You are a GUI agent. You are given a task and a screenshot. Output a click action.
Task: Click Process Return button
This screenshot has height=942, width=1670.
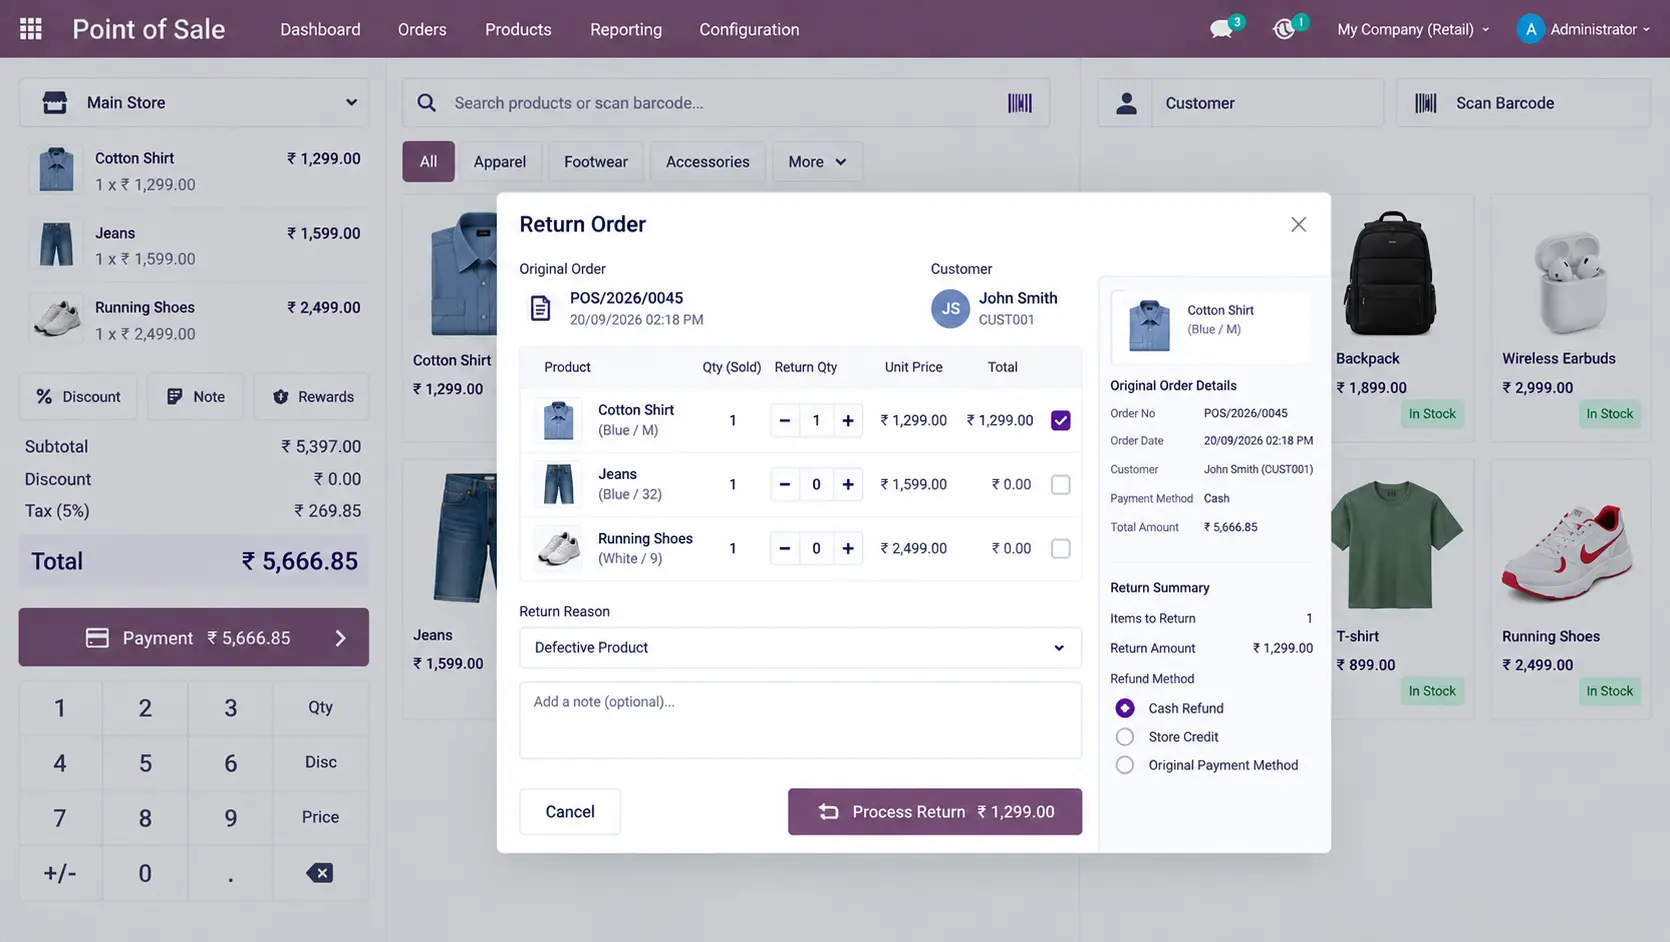coord(935,812)
